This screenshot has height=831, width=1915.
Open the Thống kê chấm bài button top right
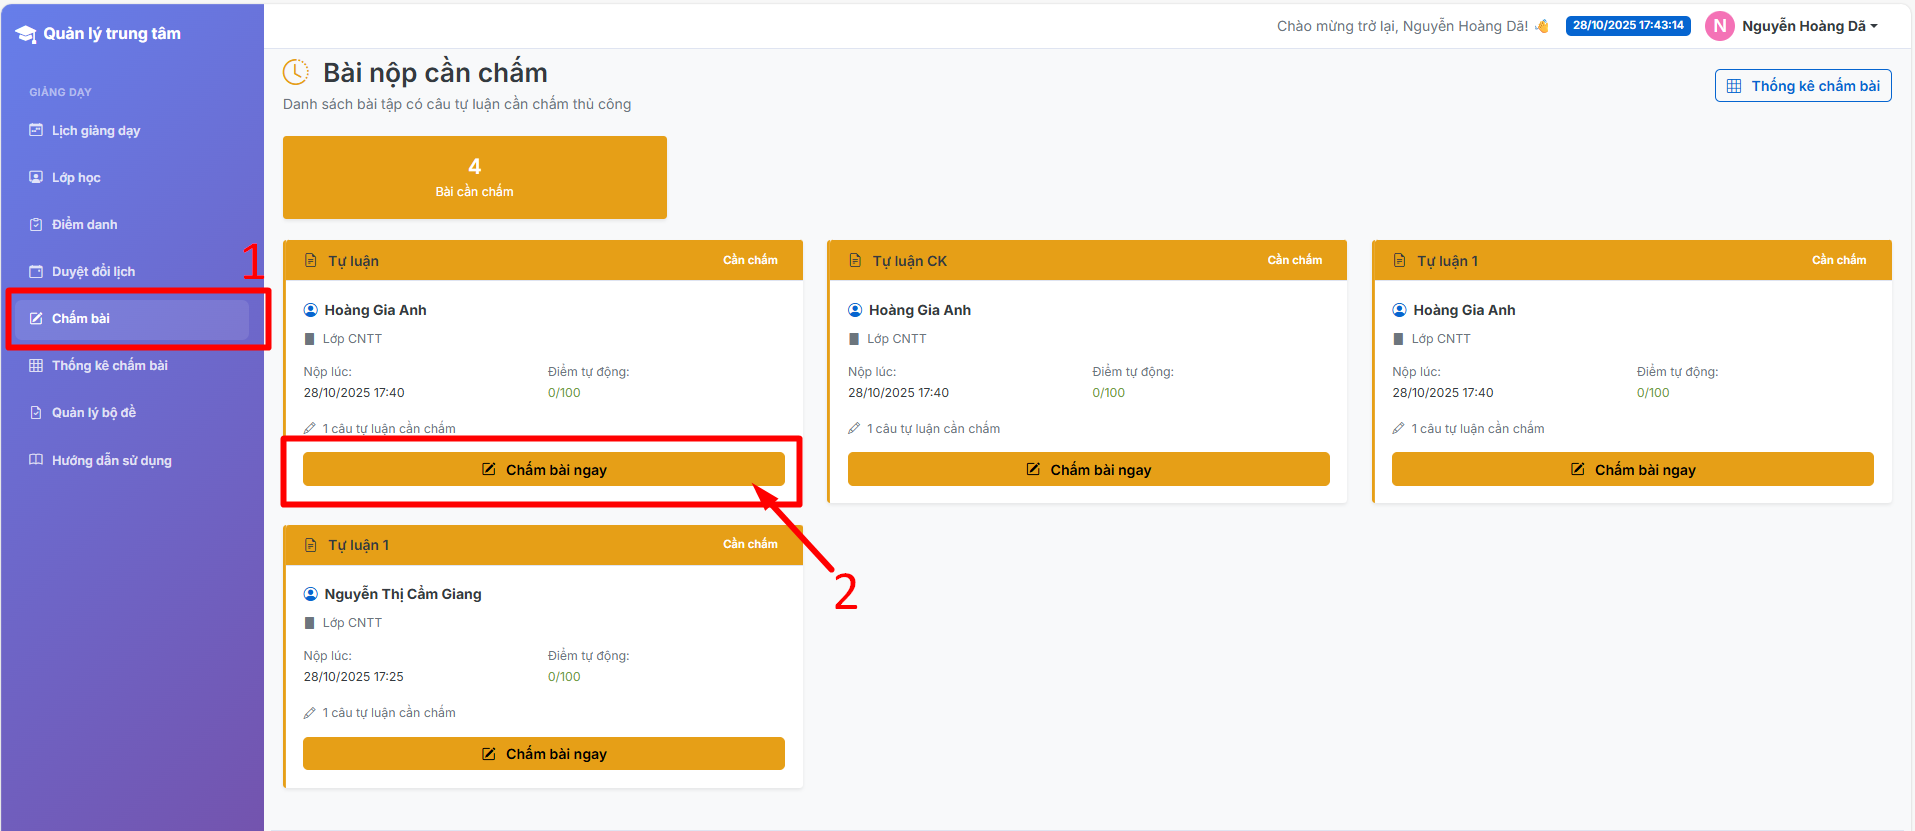tap(1802, 86)
